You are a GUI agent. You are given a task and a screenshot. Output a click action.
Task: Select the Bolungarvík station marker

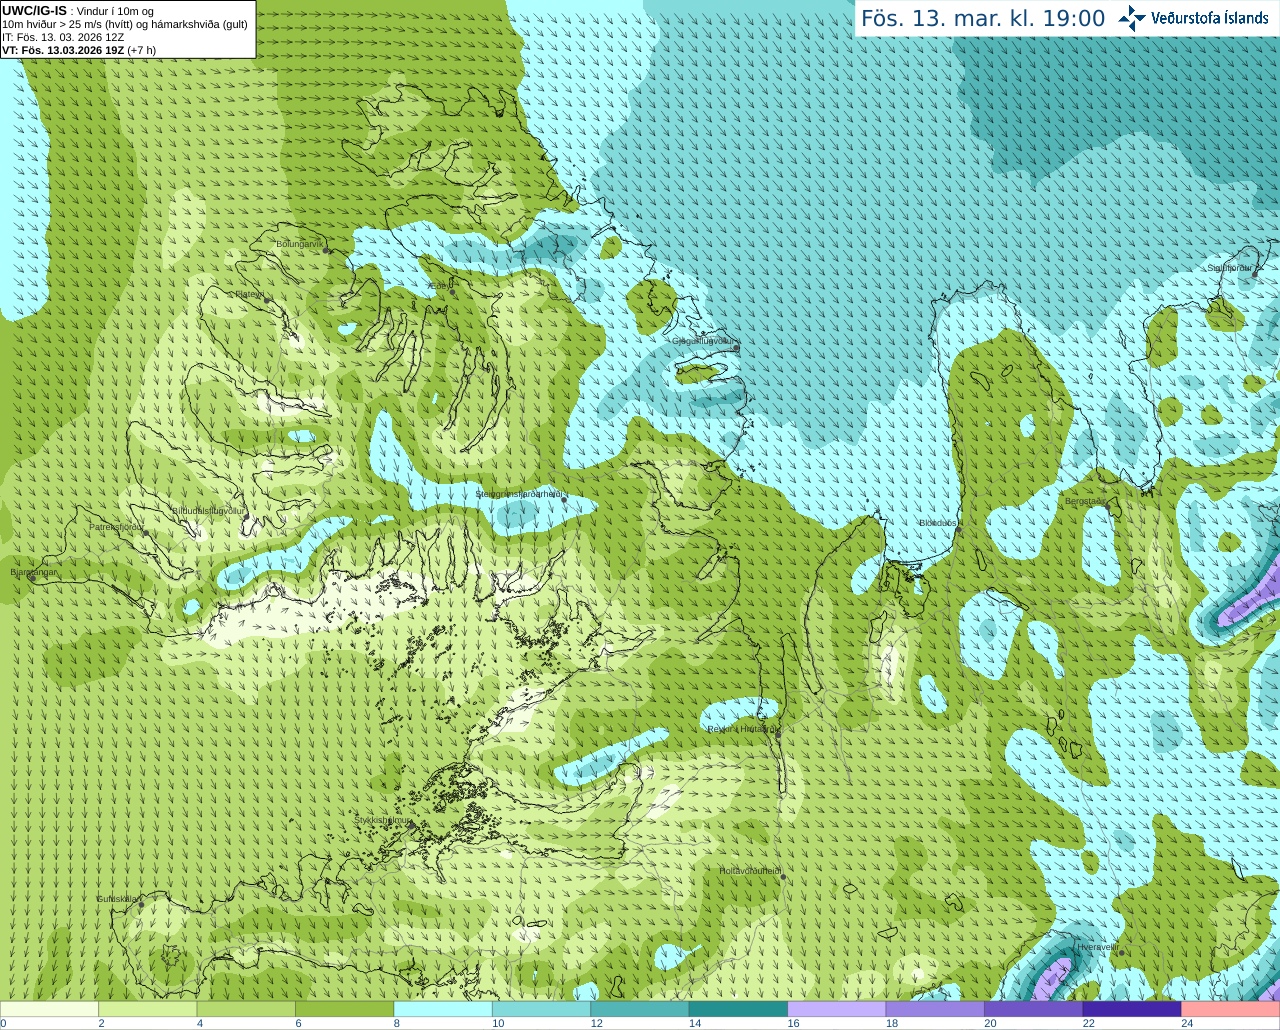click(x=327, y=251)
